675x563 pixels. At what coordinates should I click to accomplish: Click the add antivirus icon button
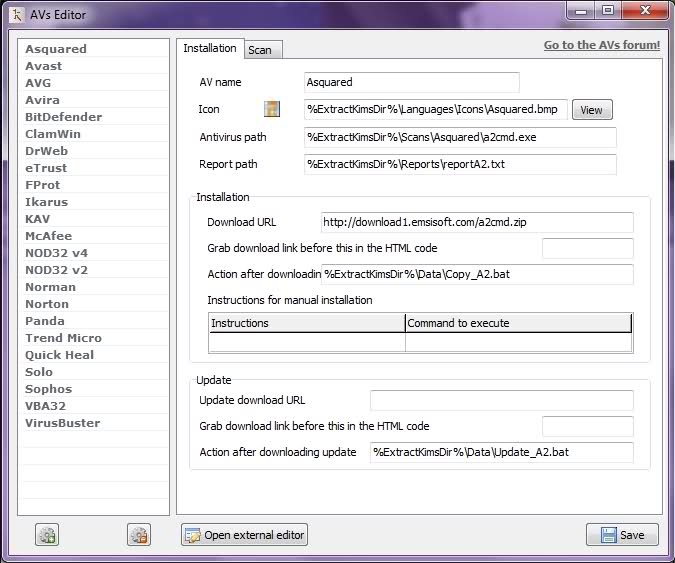pyautogui.click(x=47, y=535)
